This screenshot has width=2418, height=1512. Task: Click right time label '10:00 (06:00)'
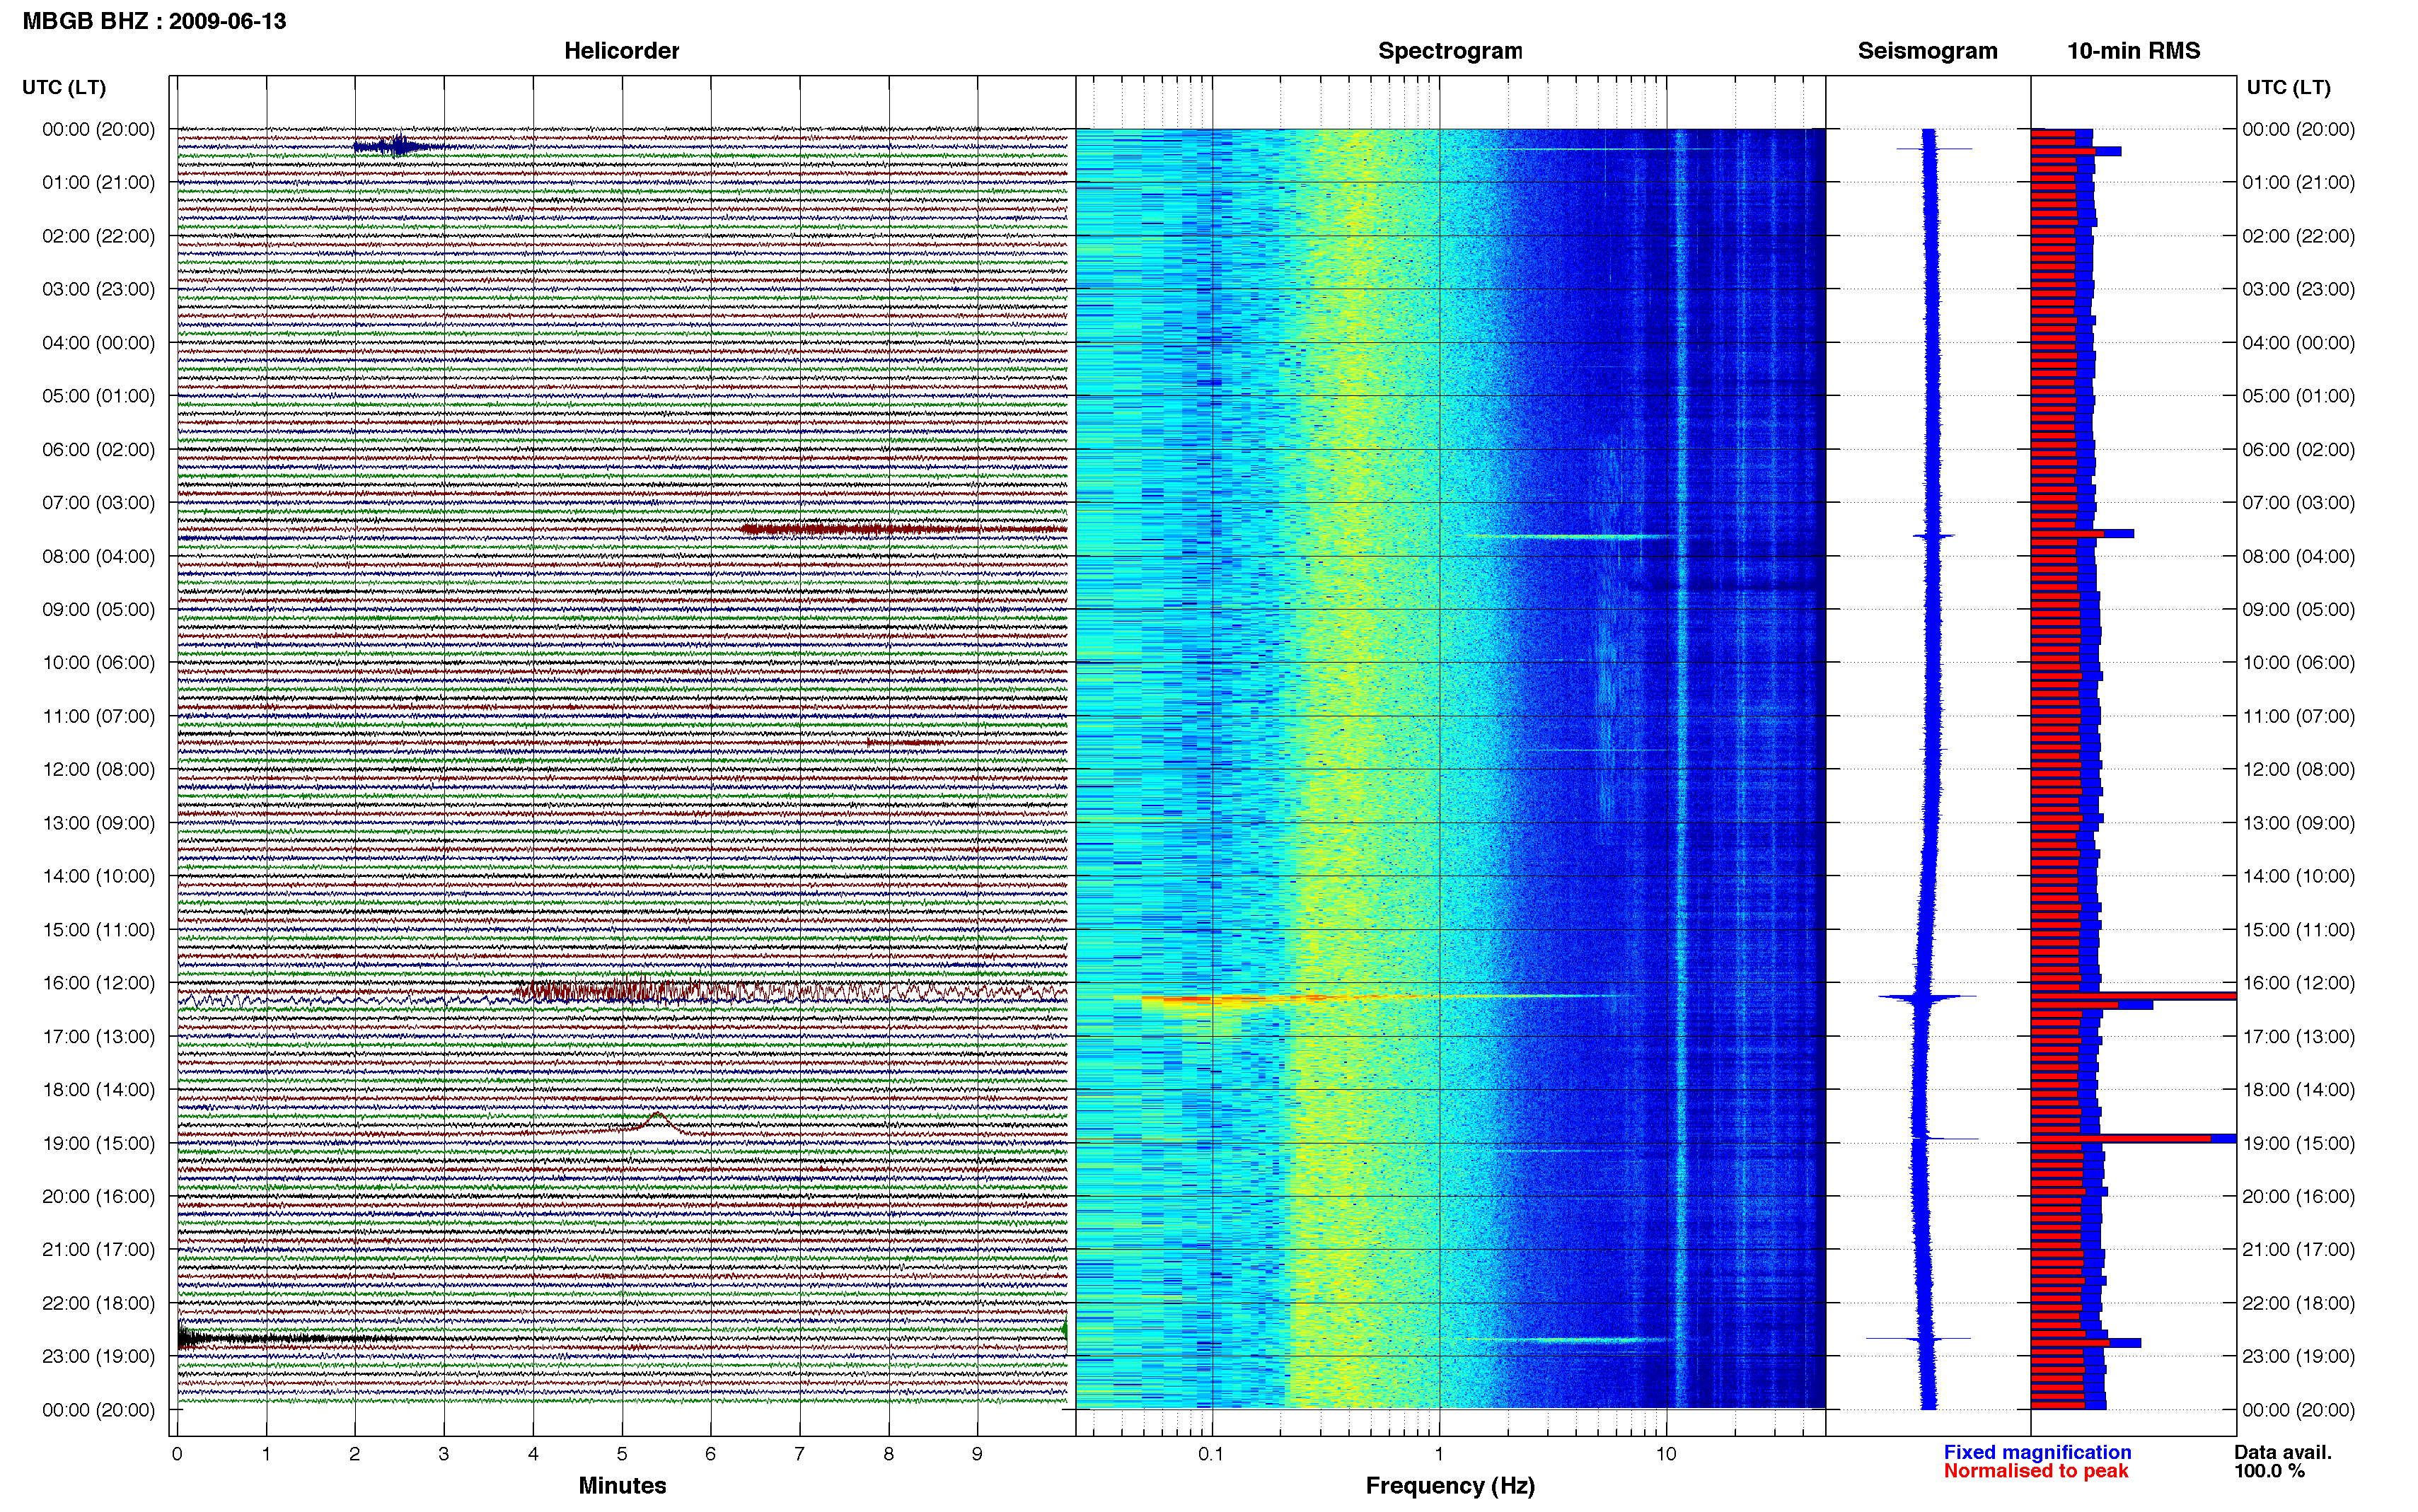coord(2298,662)
